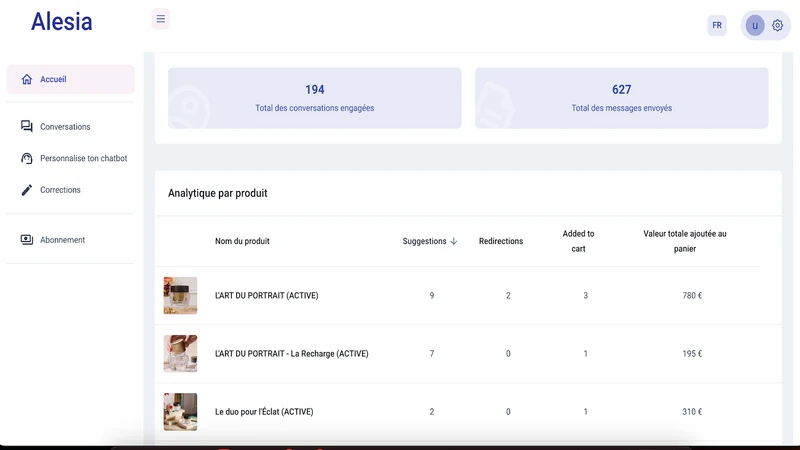
Task: Open Abonnement menu item
Action: tap(70, 240)
